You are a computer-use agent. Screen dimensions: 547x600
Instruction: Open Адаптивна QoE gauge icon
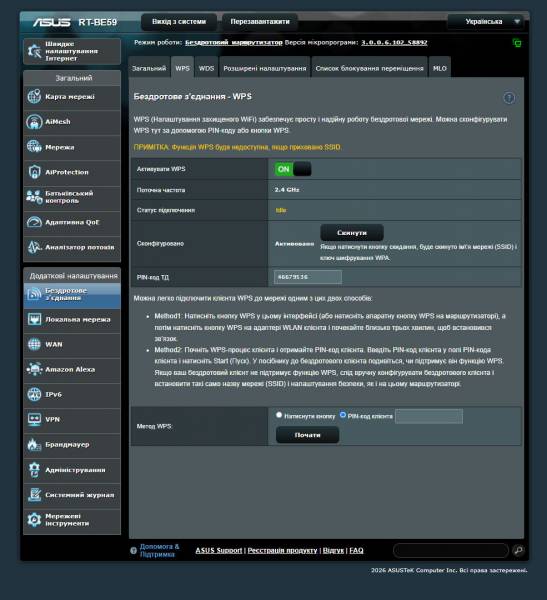click(34, 222)
